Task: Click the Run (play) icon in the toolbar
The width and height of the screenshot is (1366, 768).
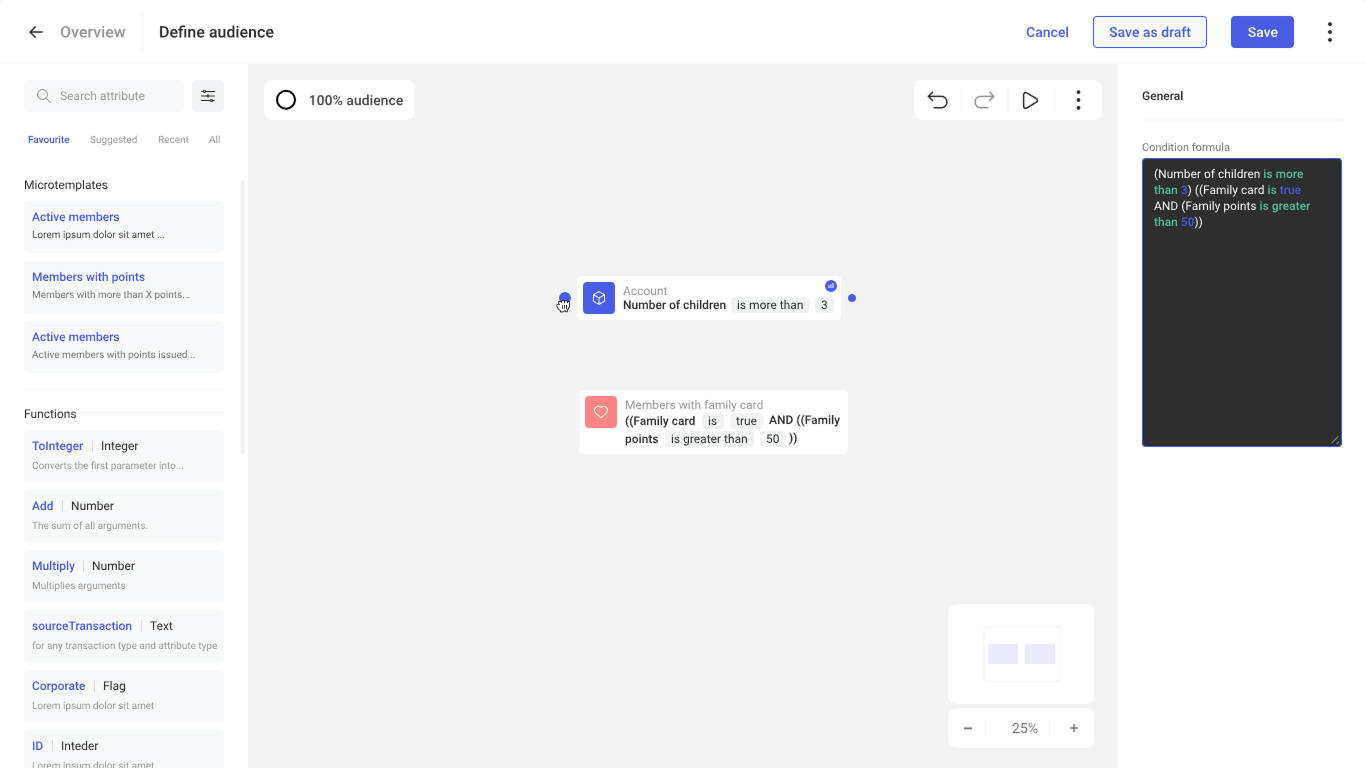Action: click(x=1031, y=100)
